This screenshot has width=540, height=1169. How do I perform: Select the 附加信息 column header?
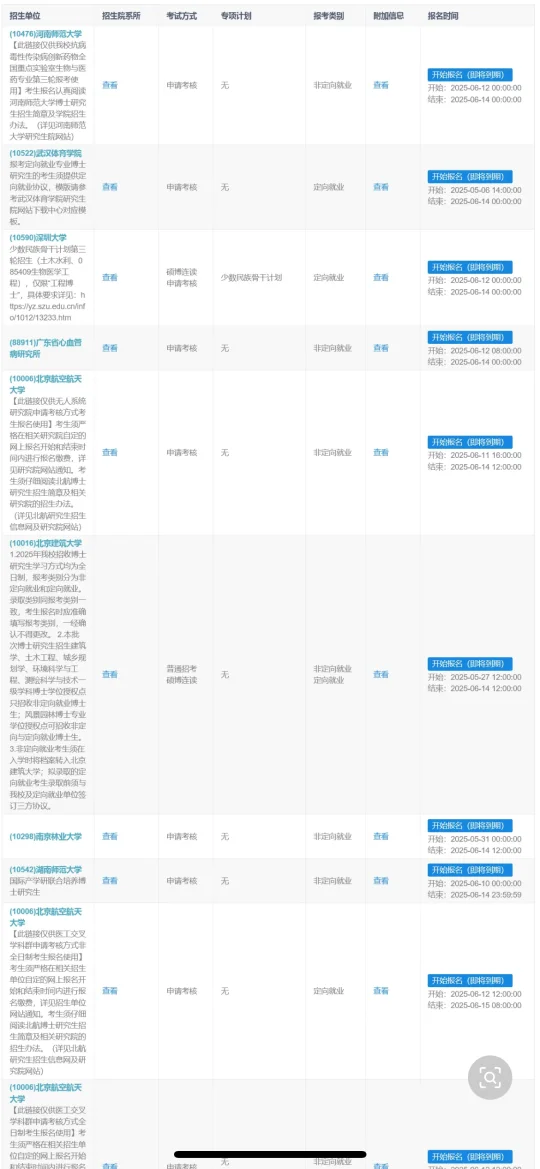coord(389,16)
